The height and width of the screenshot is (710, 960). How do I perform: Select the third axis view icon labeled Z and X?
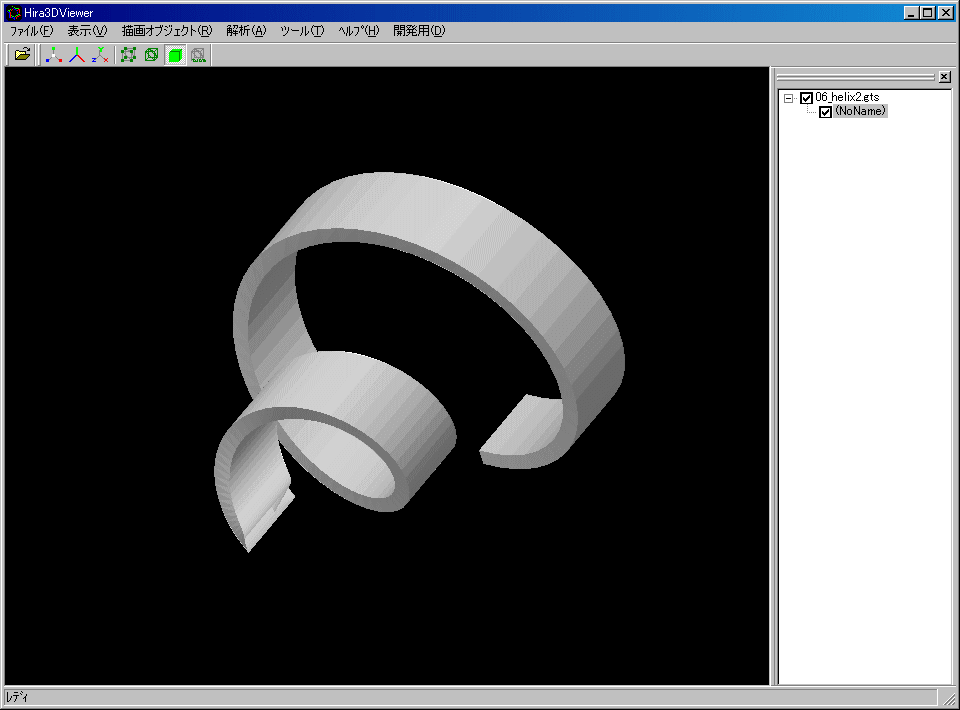99,55
